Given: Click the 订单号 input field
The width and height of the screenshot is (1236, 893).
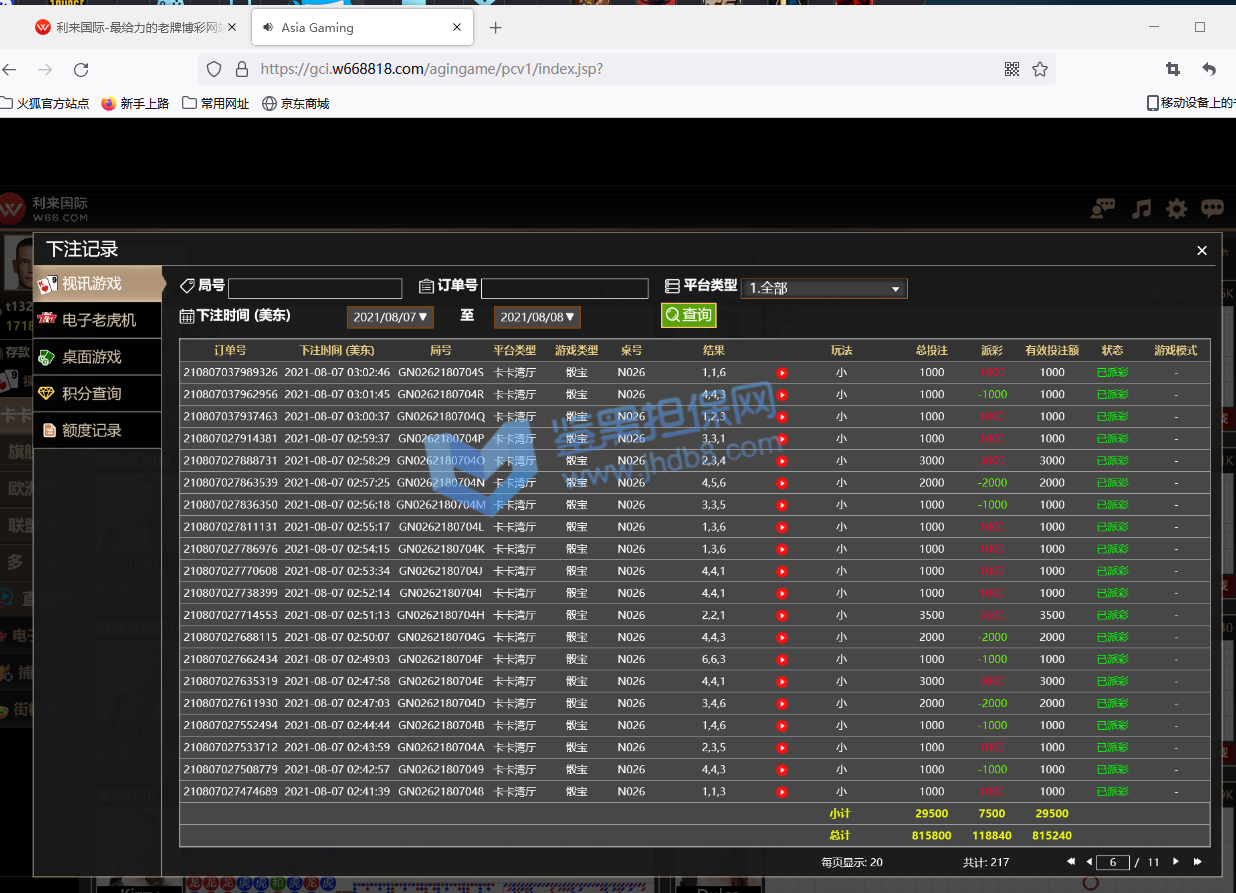Looking at the screenshot, I should point(564,289).
